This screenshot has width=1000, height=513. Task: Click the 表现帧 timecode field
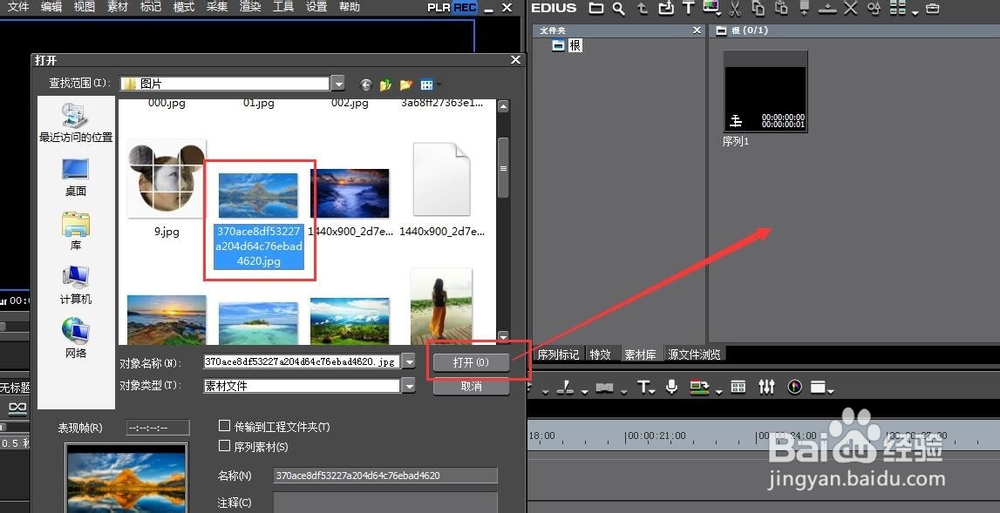click(158, 428)
